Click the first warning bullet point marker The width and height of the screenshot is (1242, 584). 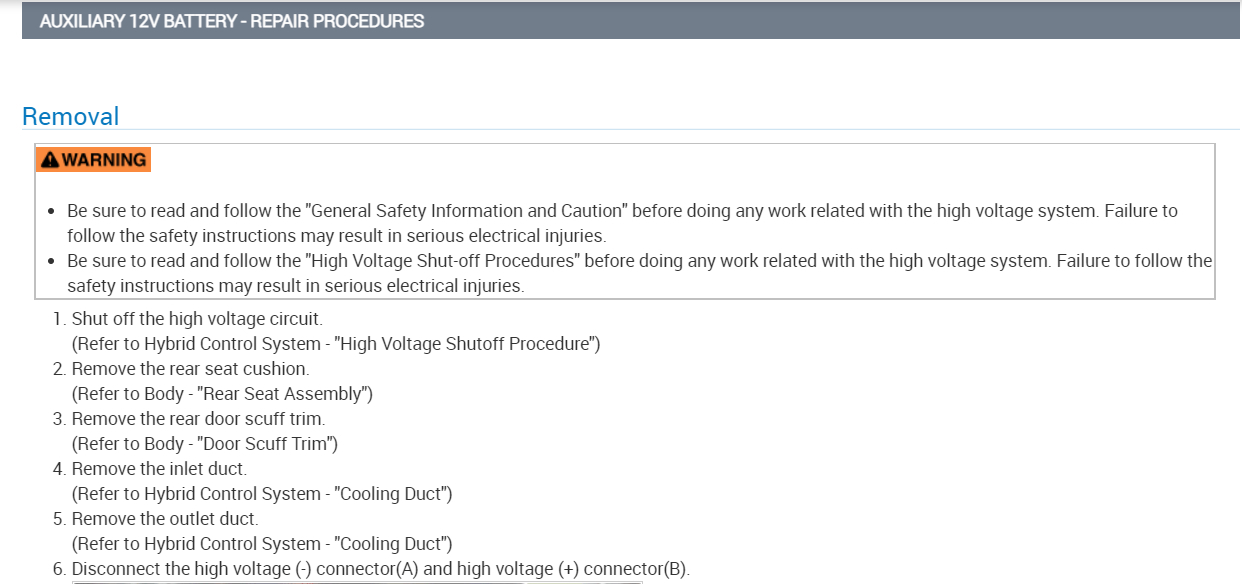(x=53, y=212)
